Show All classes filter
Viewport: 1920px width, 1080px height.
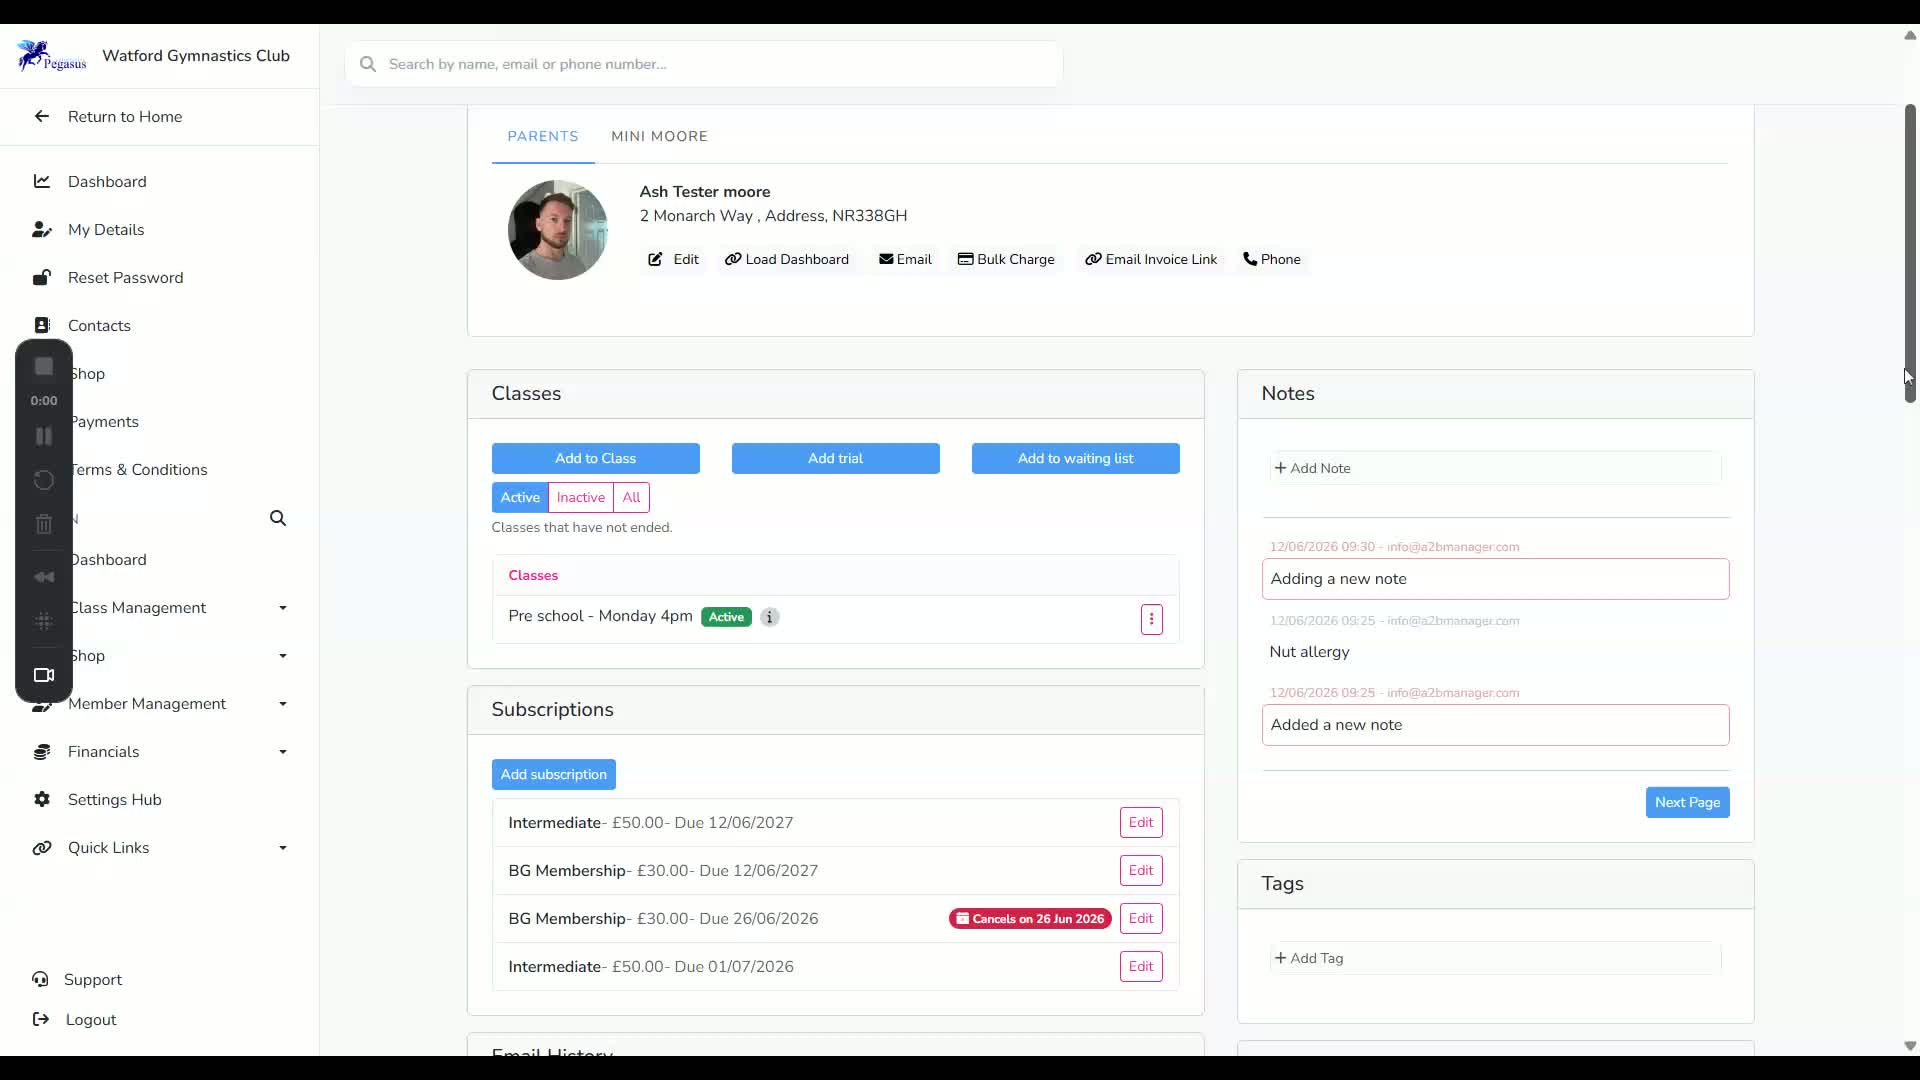tap(631, 497)
